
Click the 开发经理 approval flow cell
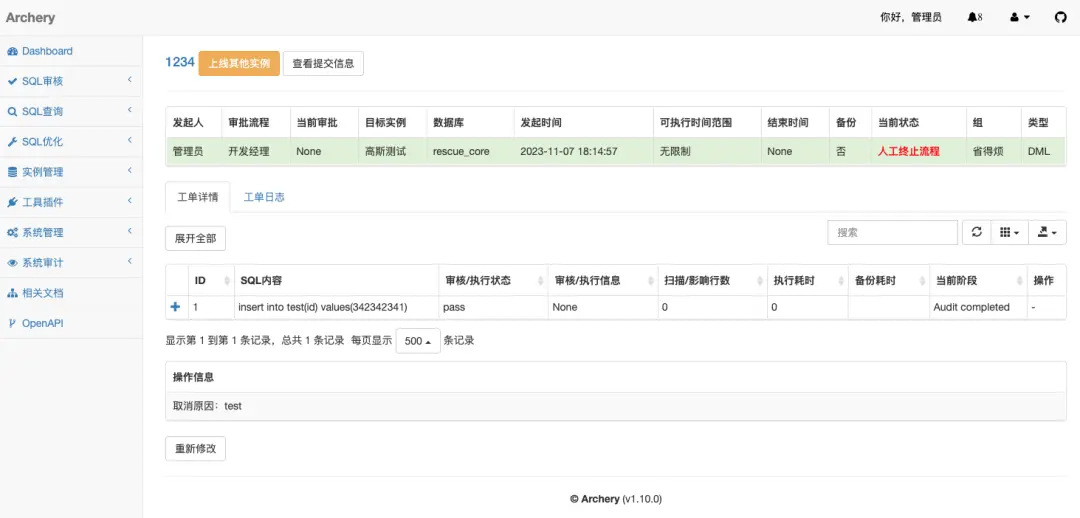coord(256,151)
